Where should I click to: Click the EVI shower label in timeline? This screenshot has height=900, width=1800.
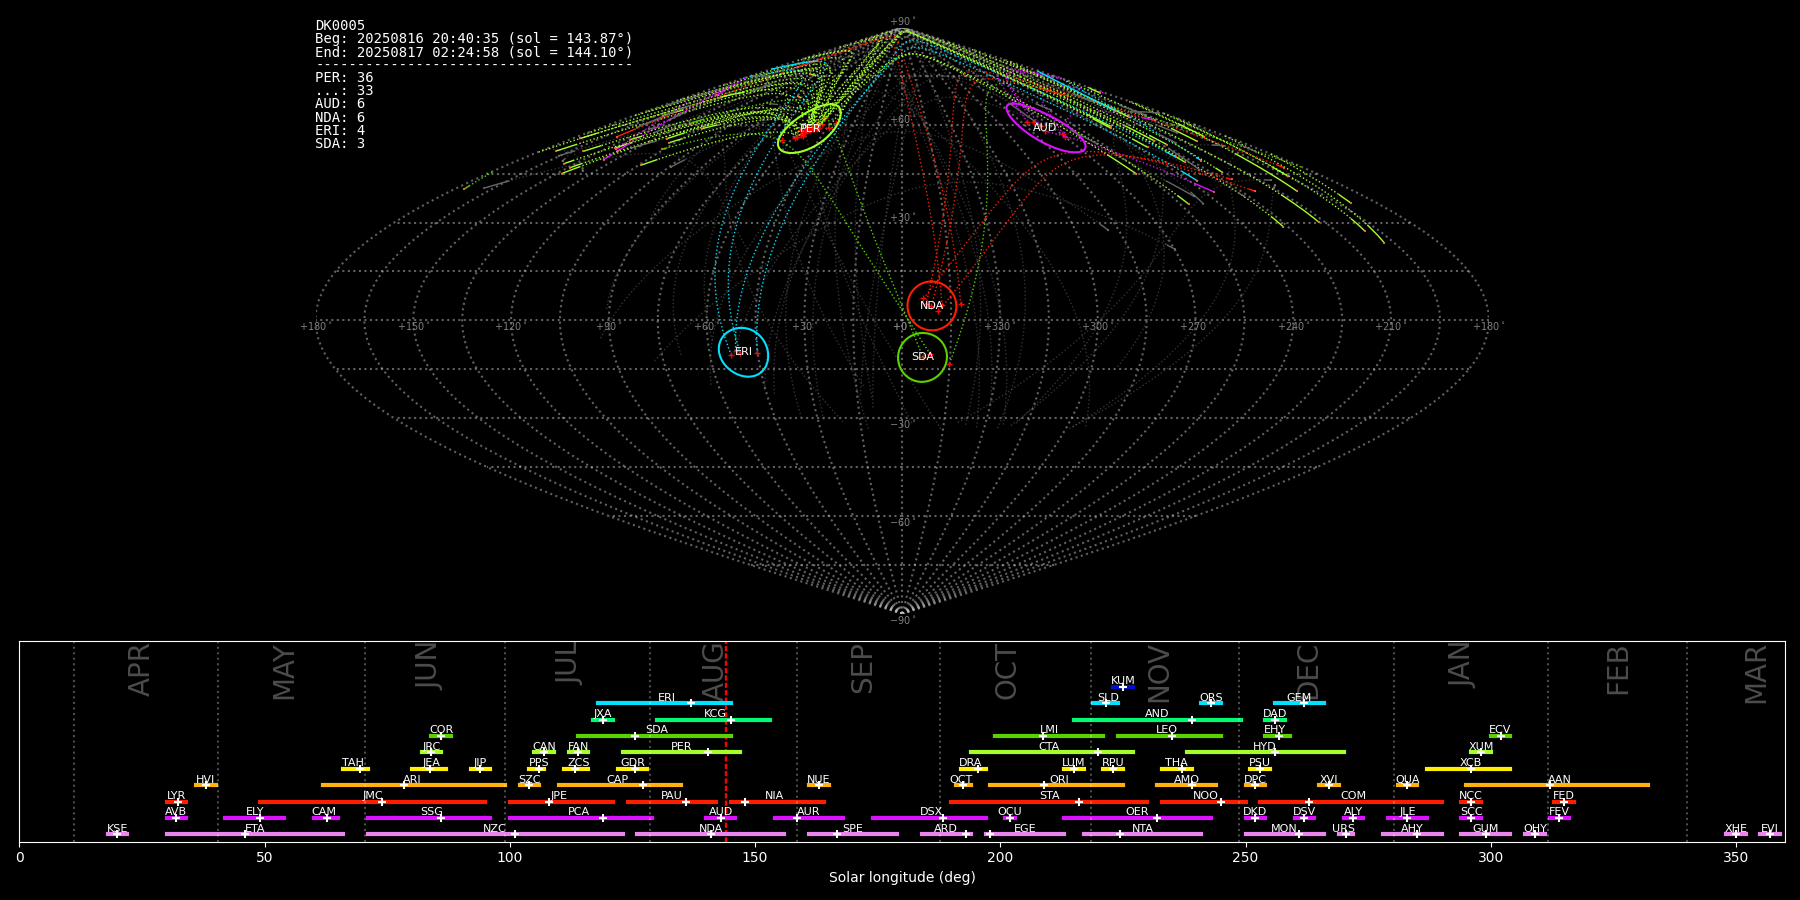[x=1769, y=829]
